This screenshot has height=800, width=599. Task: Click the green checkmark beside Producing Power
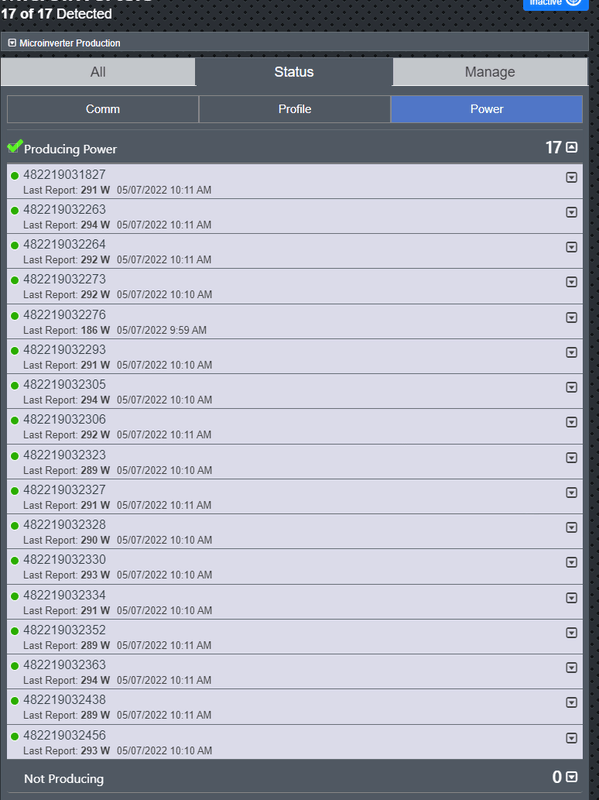pos(14,147)
